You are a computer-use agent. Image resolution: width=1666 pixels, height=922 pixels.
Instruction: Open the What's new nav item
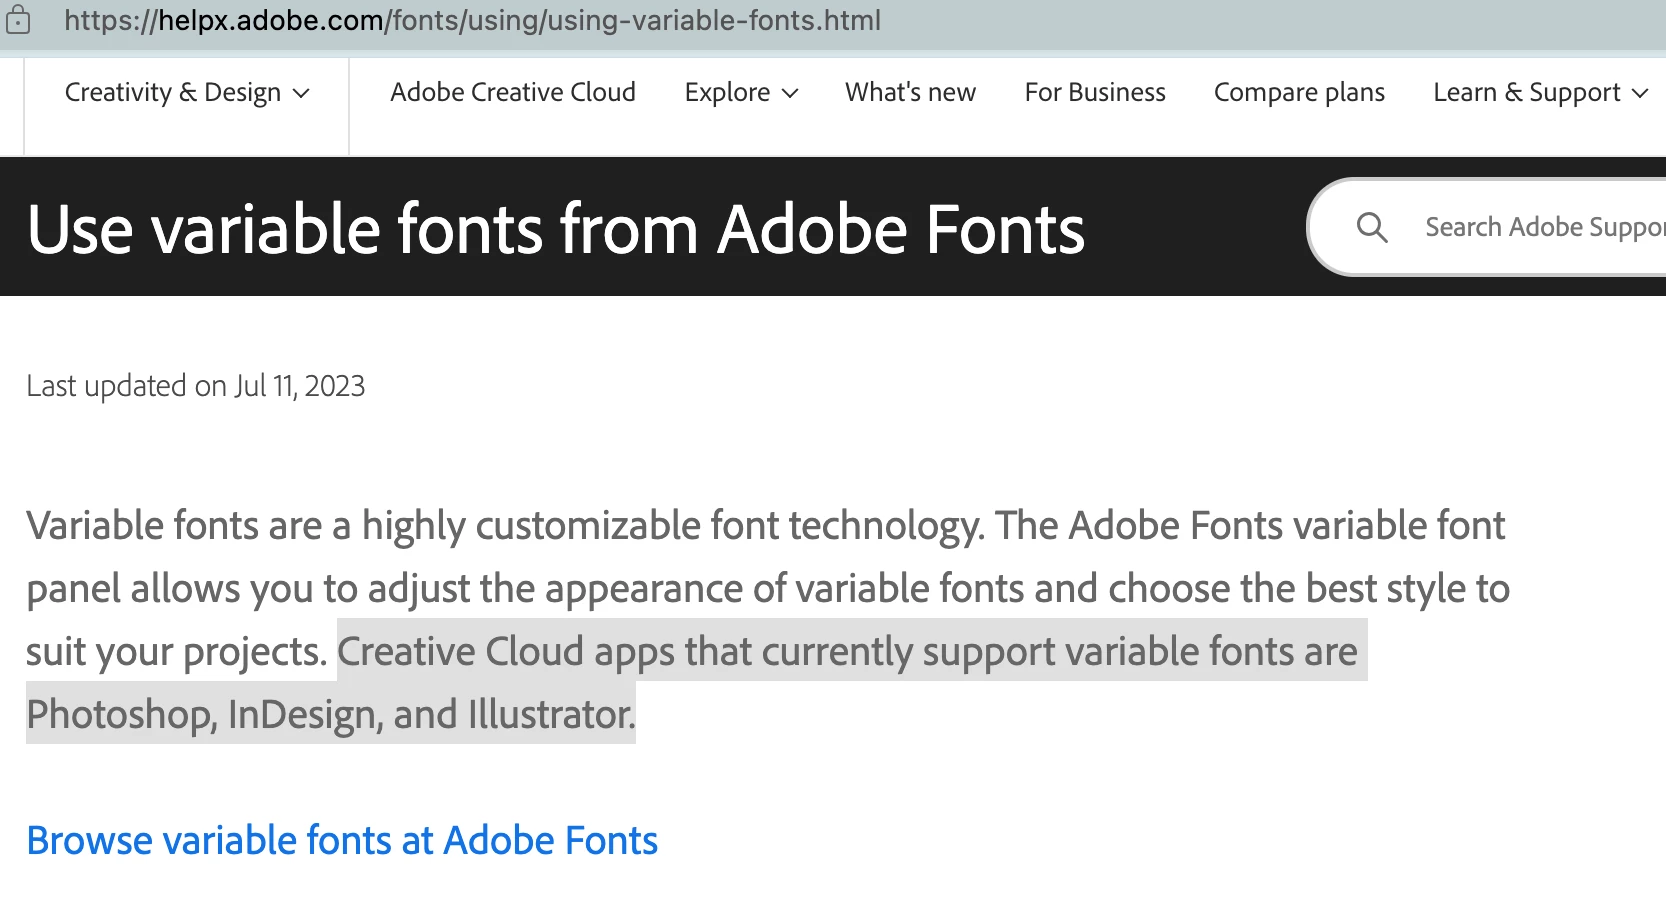(x=910, y=92)
